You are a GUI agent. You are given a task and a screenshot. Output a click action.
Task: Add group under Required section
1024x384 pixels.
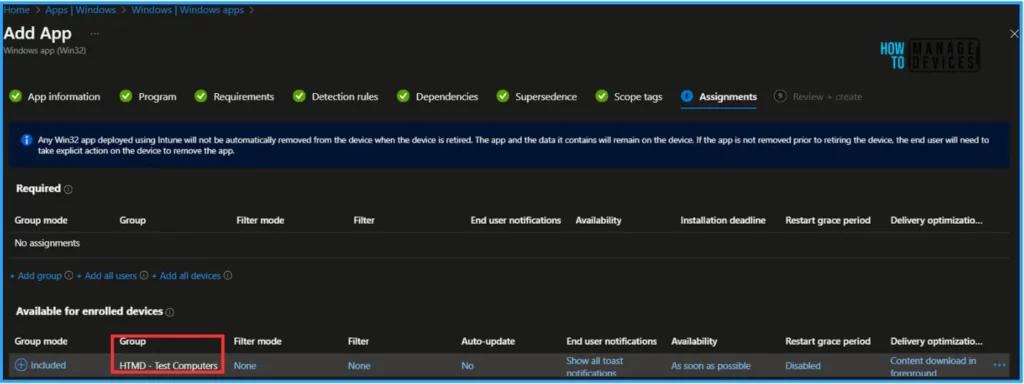point(36,276)
